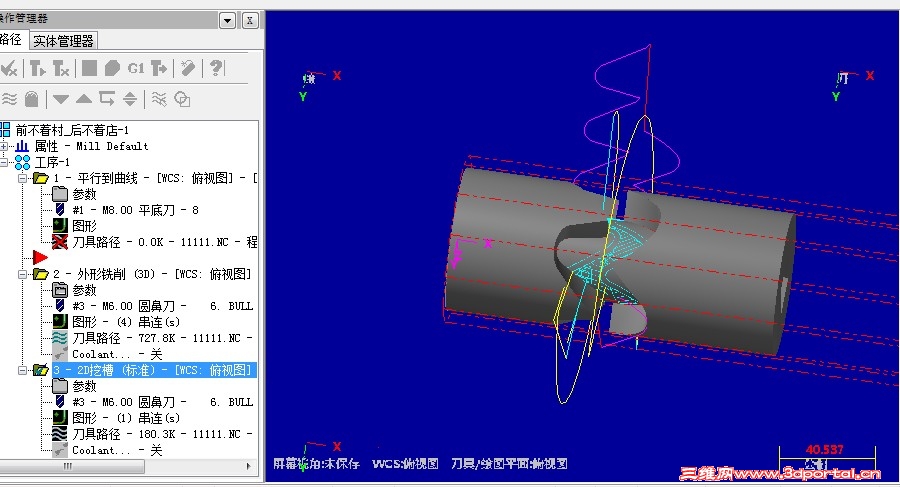Open high feed machining T-arrow icon
900x487 pixels.
pyautogui.click(x=159, y=68)
